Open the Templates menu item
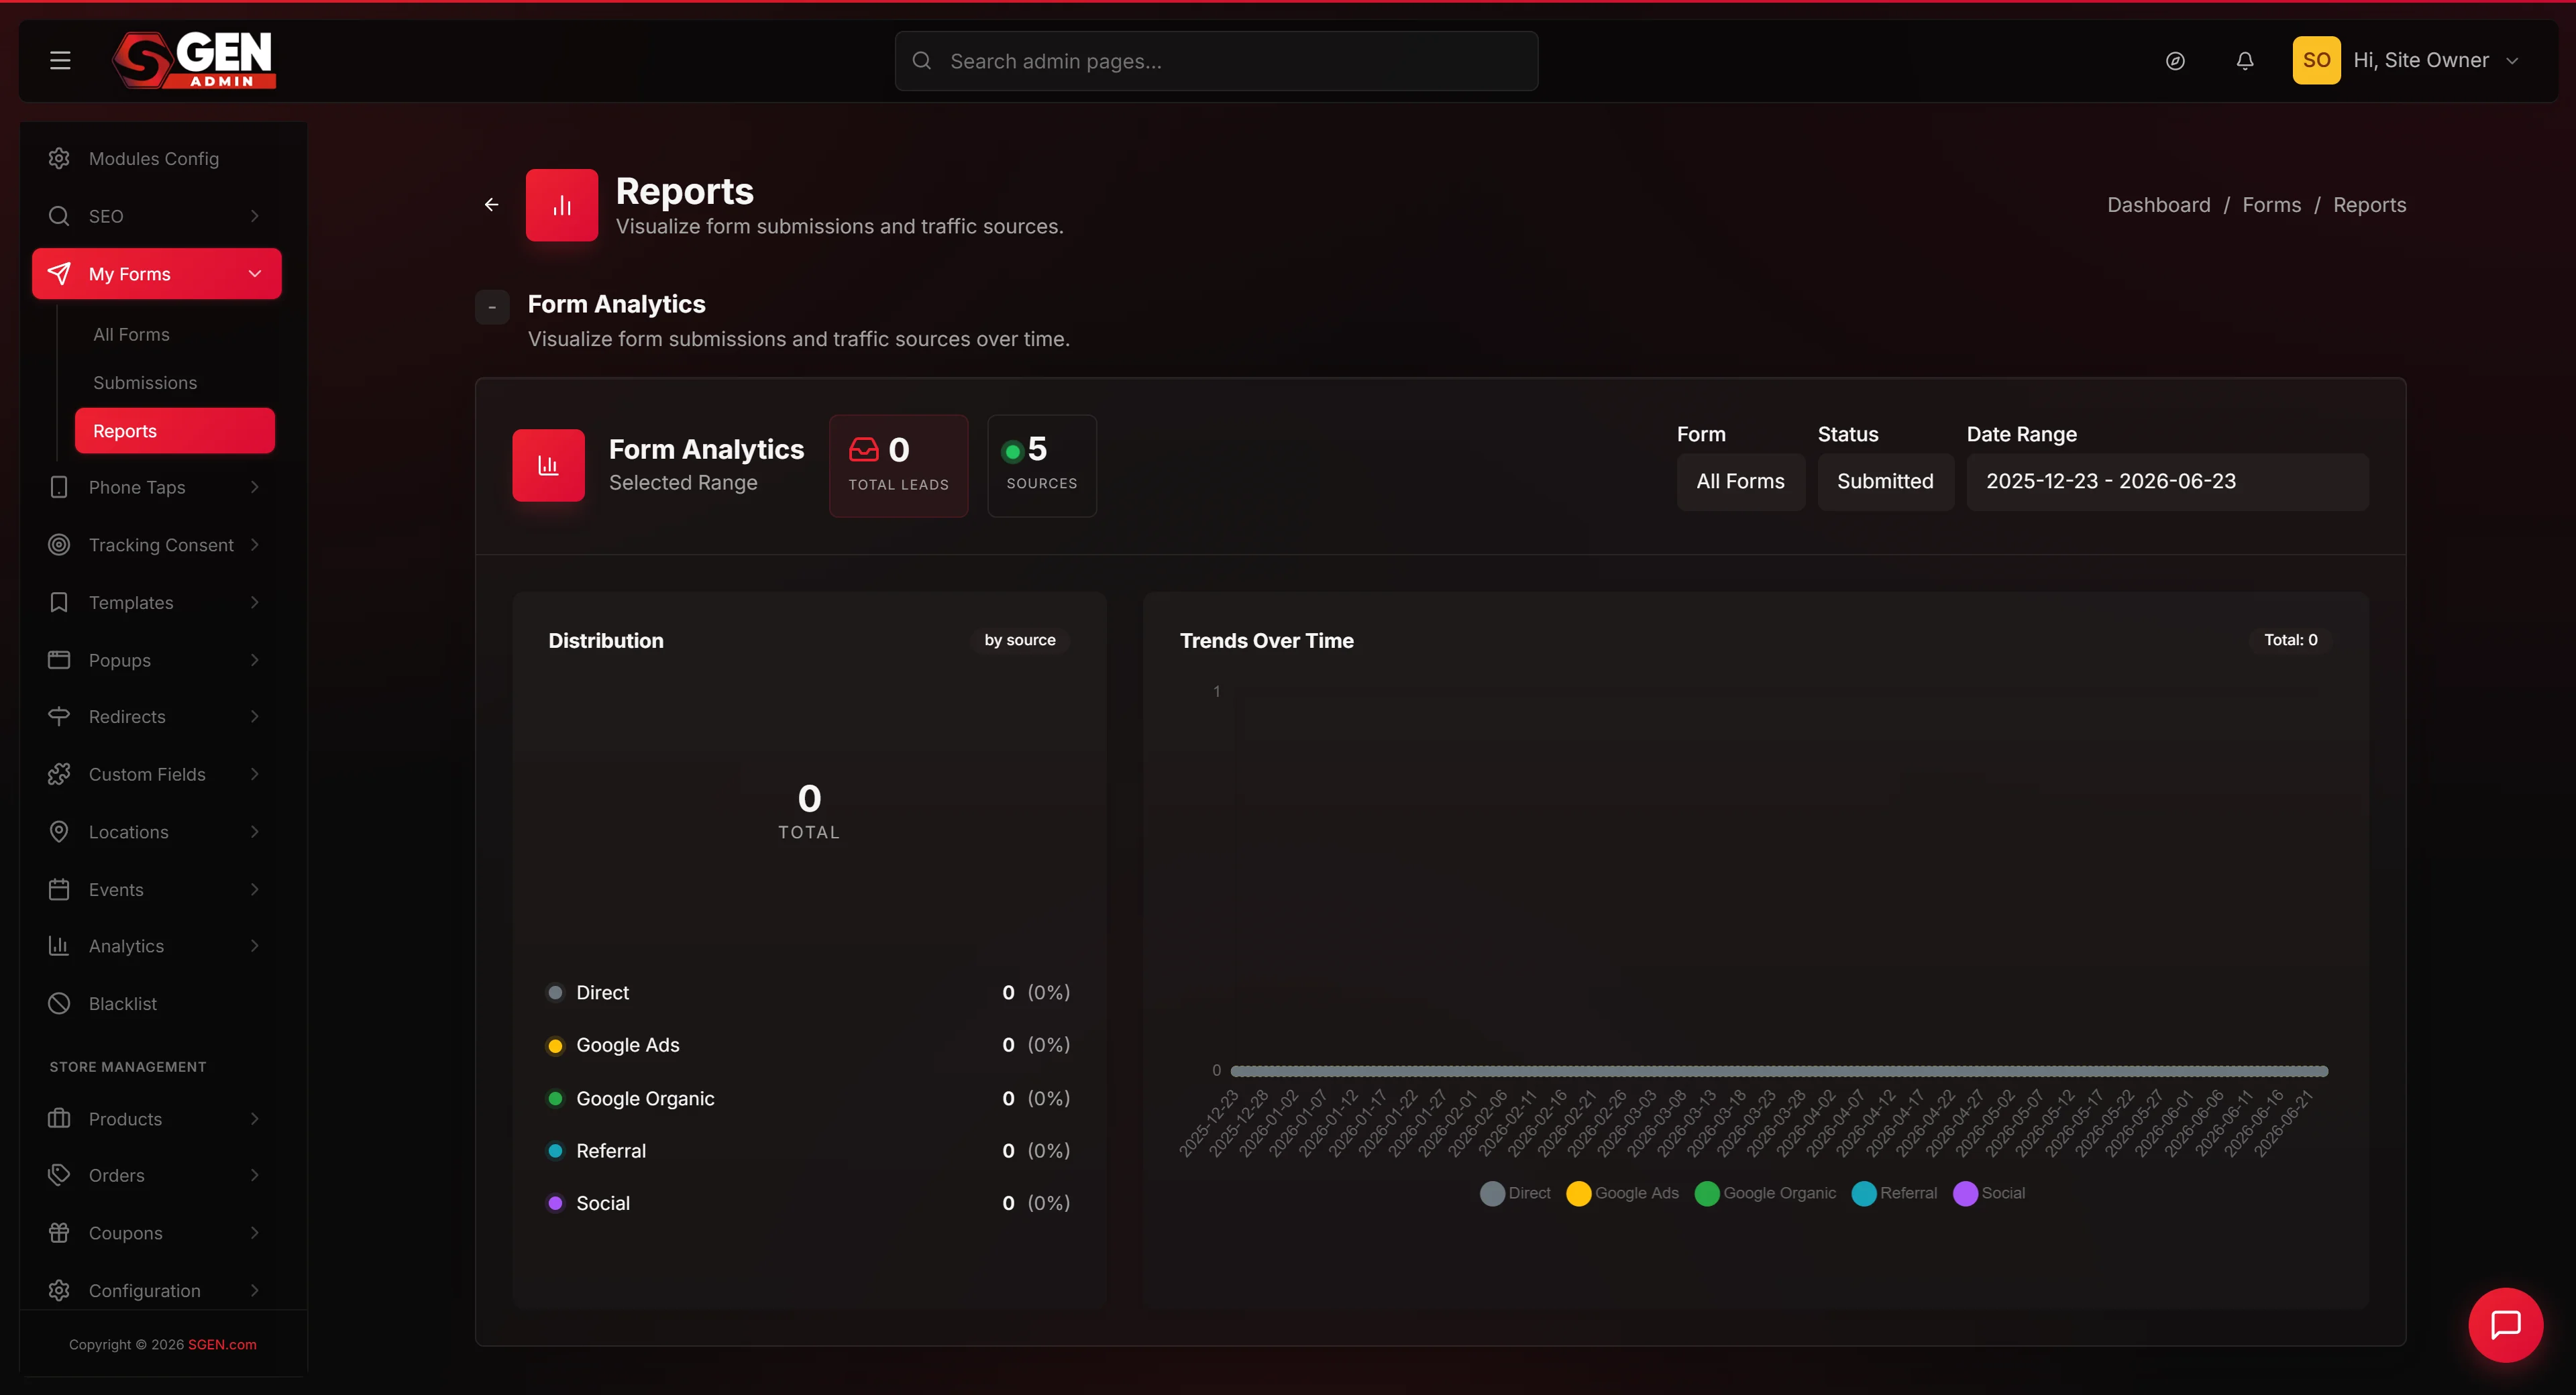Screen dimensions: 2576x1395 tap(157, 602)
